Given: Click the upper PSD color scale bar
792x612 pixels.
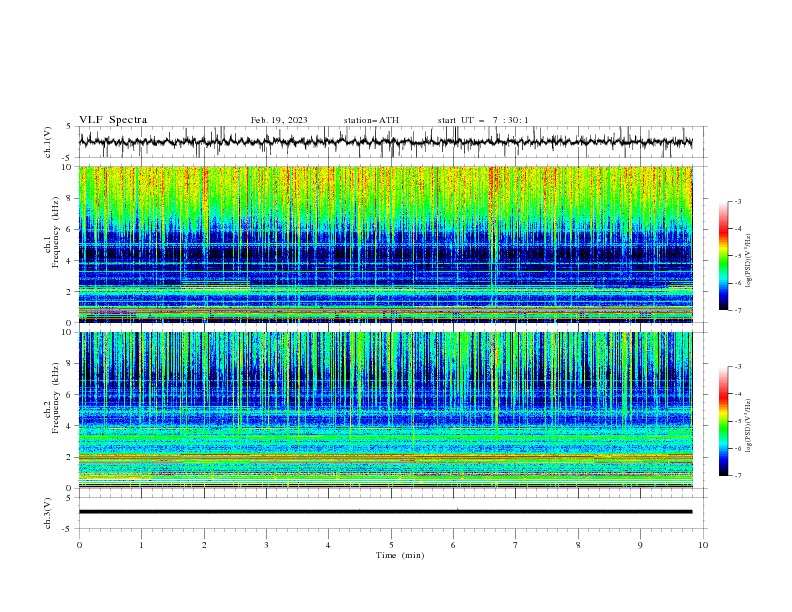Looking at the screenshot, I should pos(724,256).
